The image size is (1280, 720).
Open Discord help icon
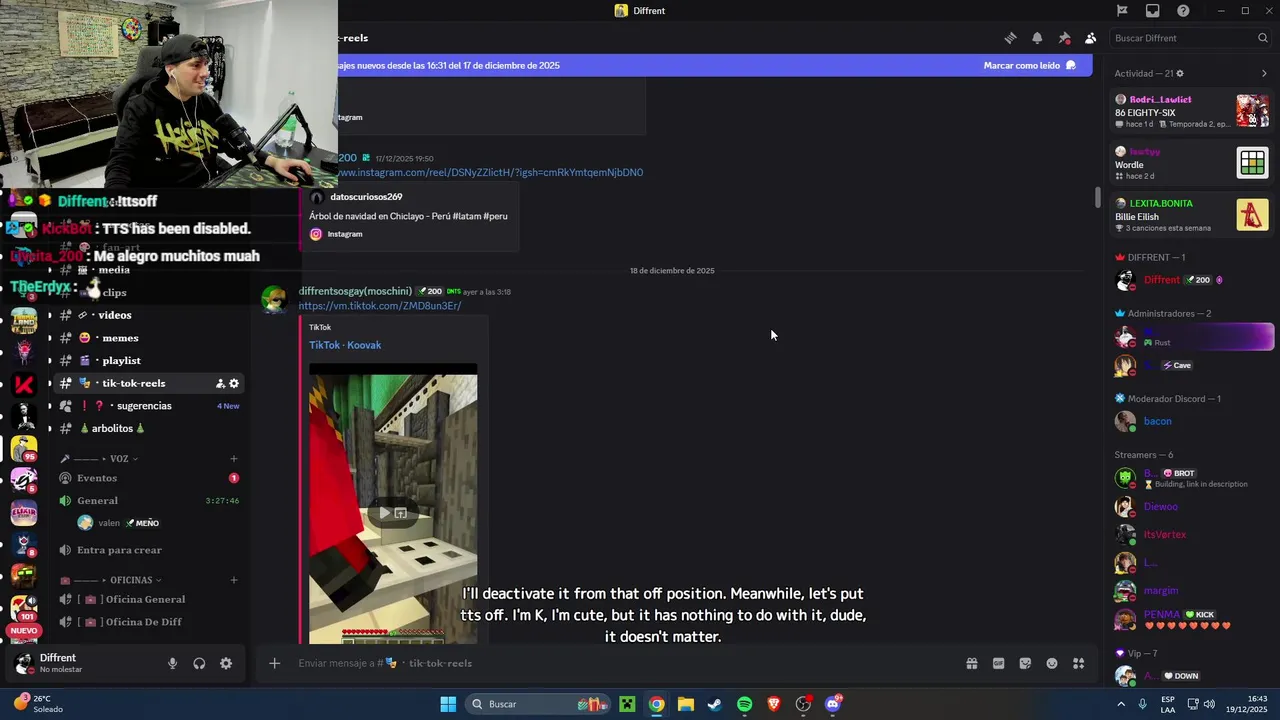pos(1183,11)
